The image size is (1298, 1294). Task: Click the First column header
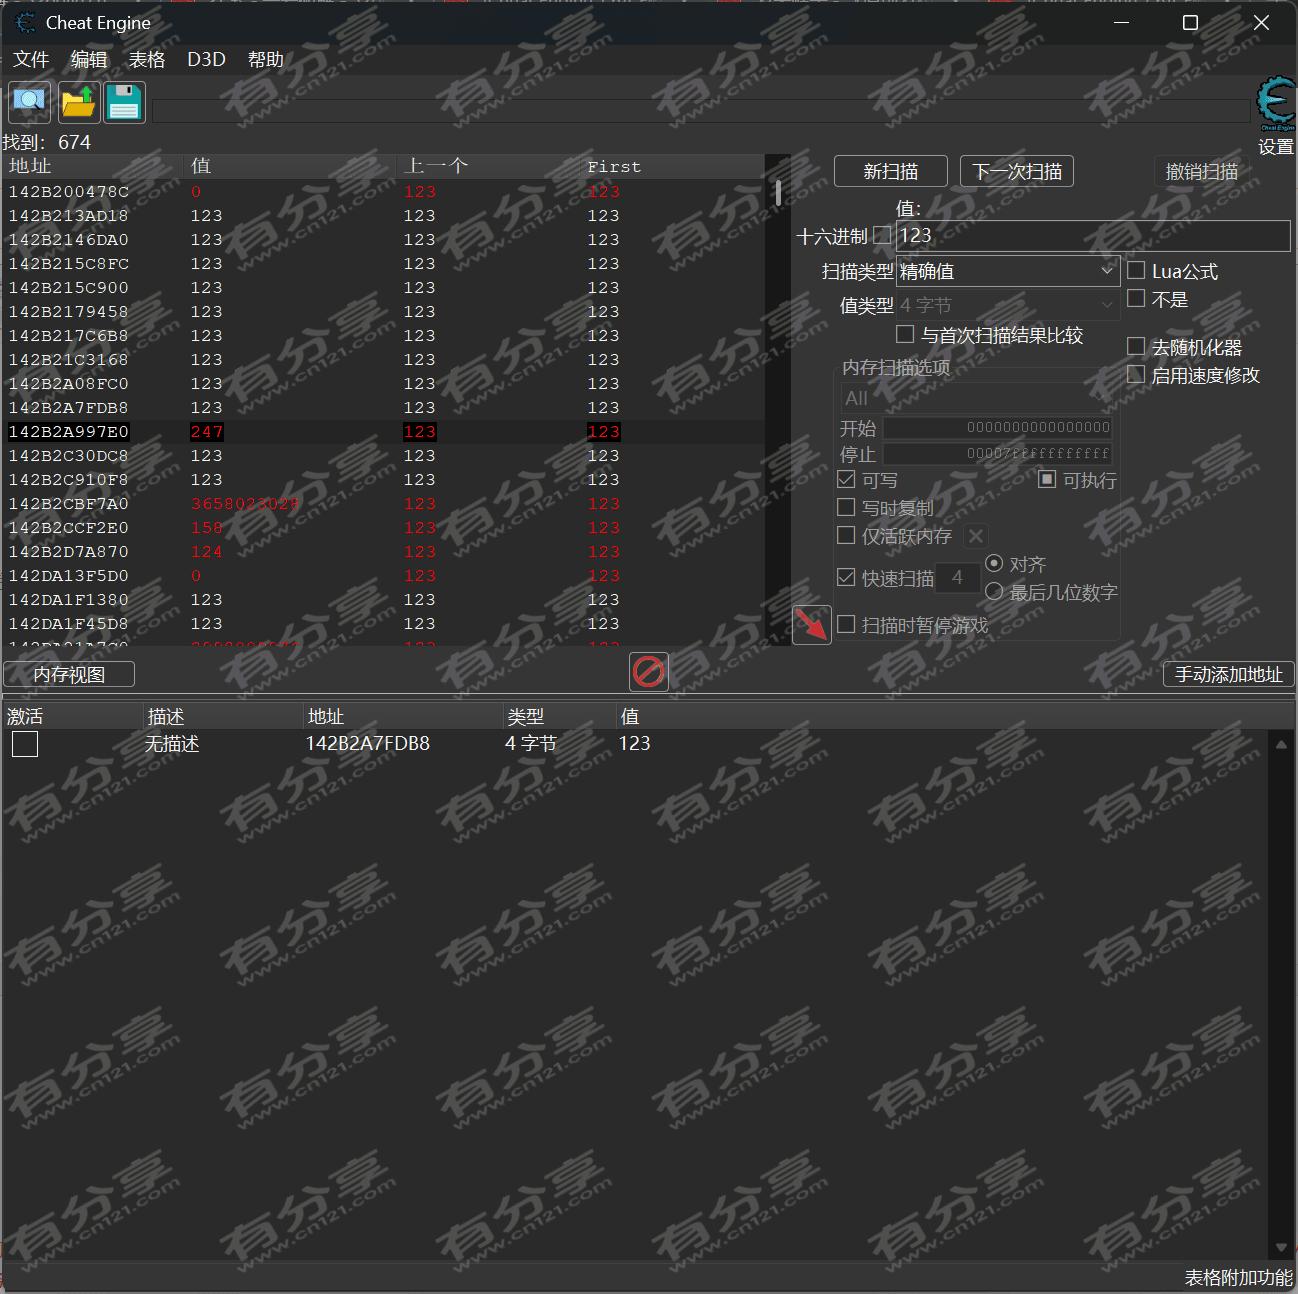pyautogui.click(x=673, y=166)
